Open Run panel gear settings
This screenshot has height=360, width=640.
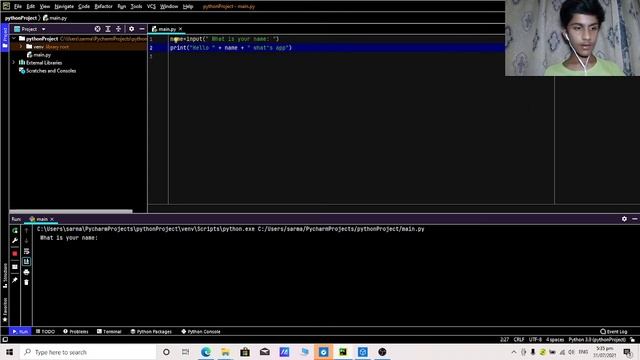click(x=624, y=219)
